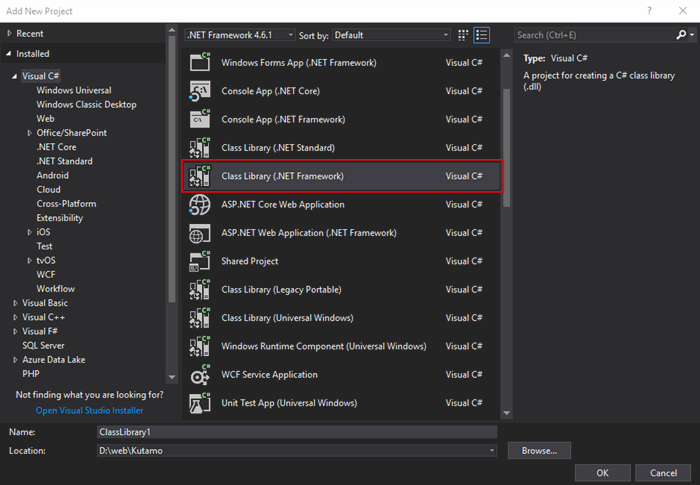Screen dimensions: 700x485
Task: Expand the tvOS node
Action: [x=29, y=260]
